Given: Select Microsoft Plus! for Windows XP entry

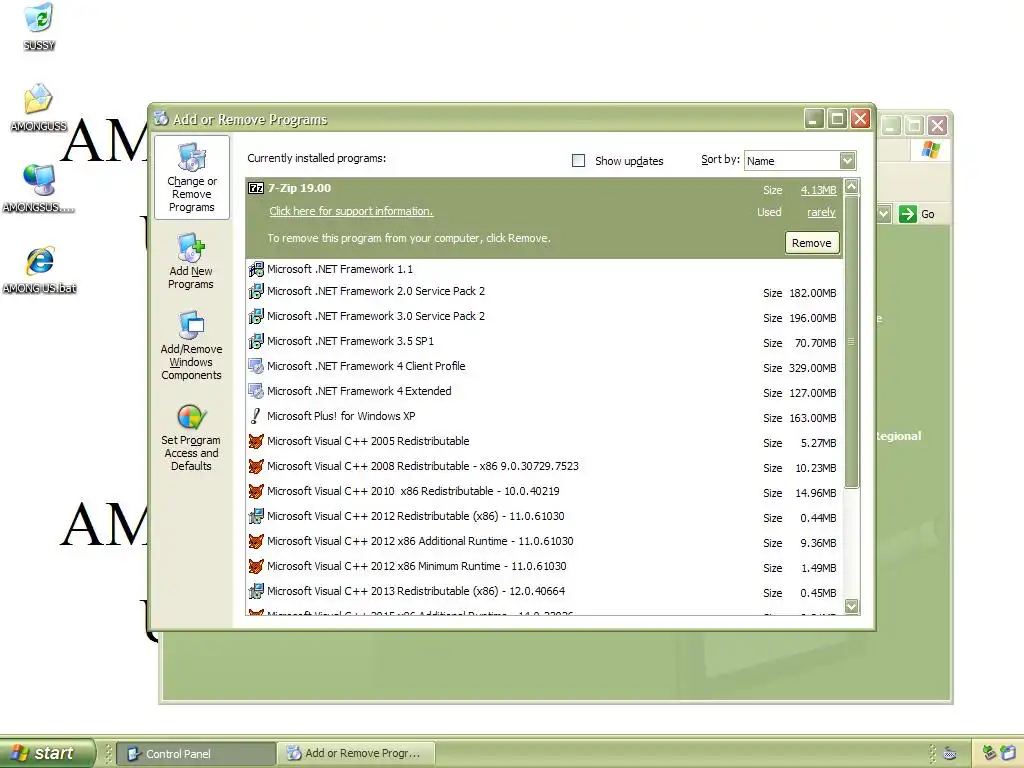Looking at the screenshot, I should point(545,417).
